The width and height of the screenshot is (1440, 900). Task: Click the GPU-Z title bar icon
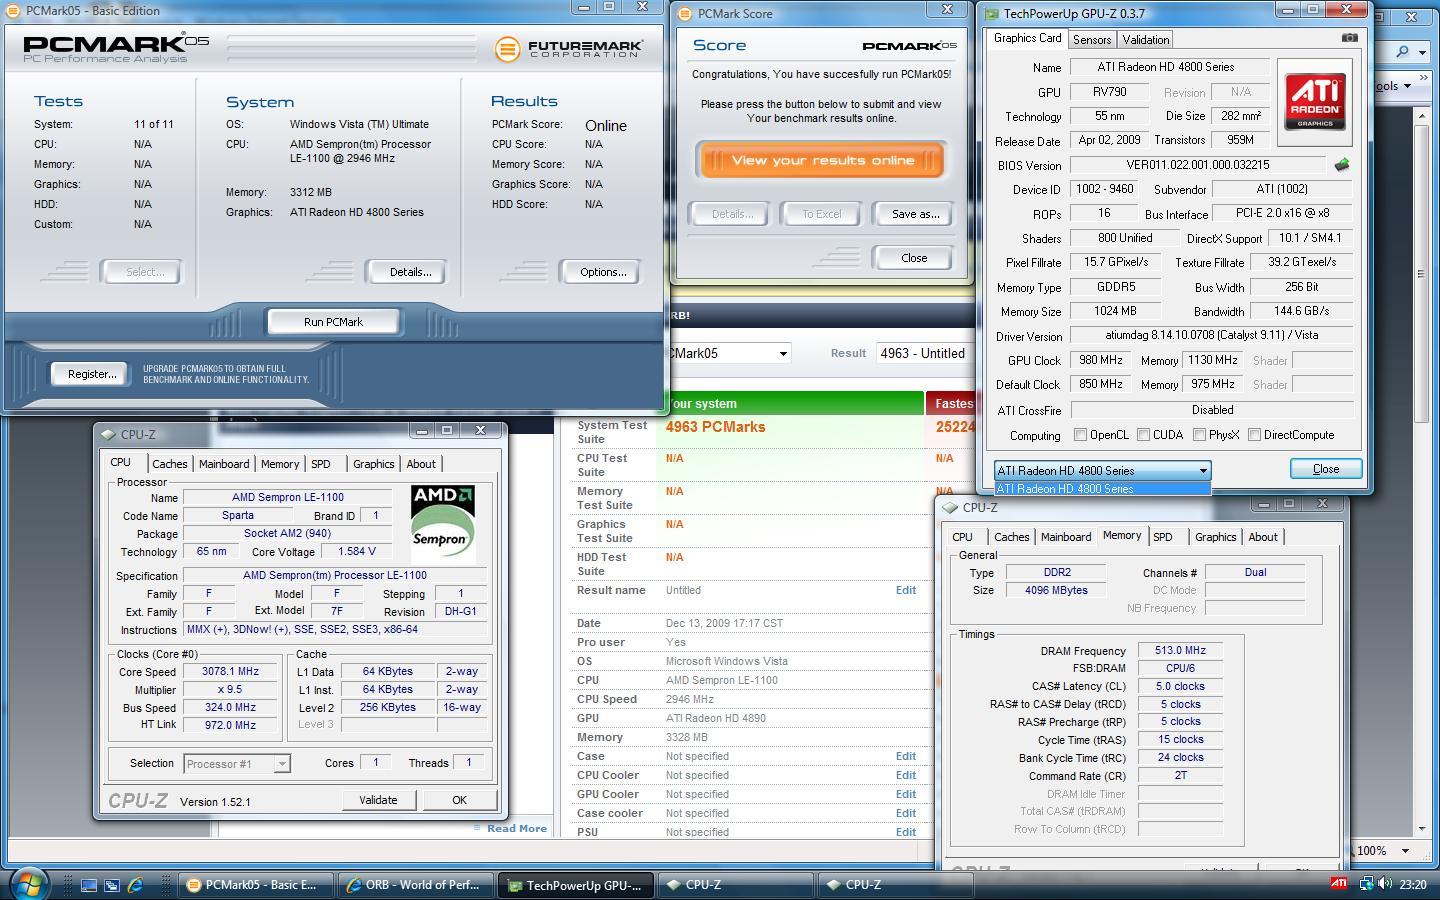click(990, 14)
